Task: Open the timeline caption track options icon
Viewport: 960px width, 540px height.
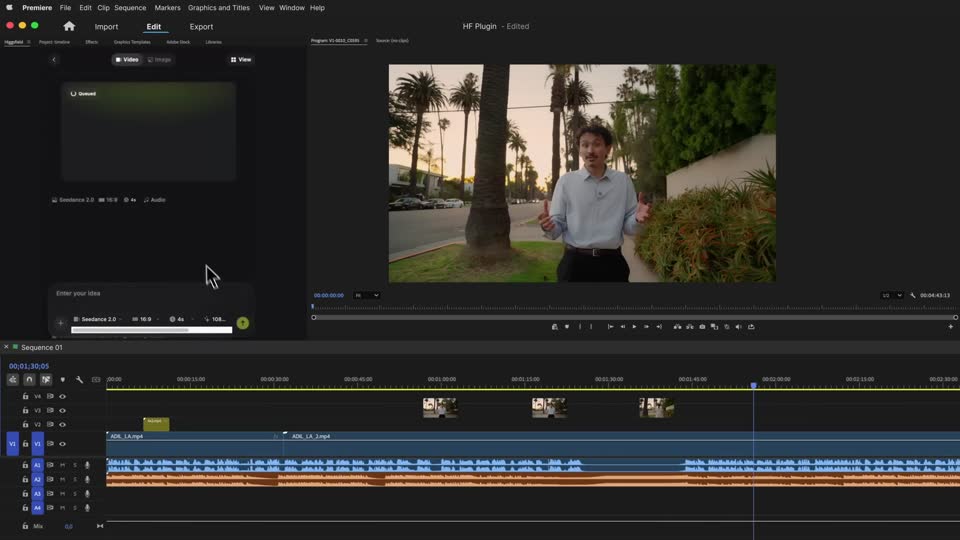Action: [x=96, y=380]
